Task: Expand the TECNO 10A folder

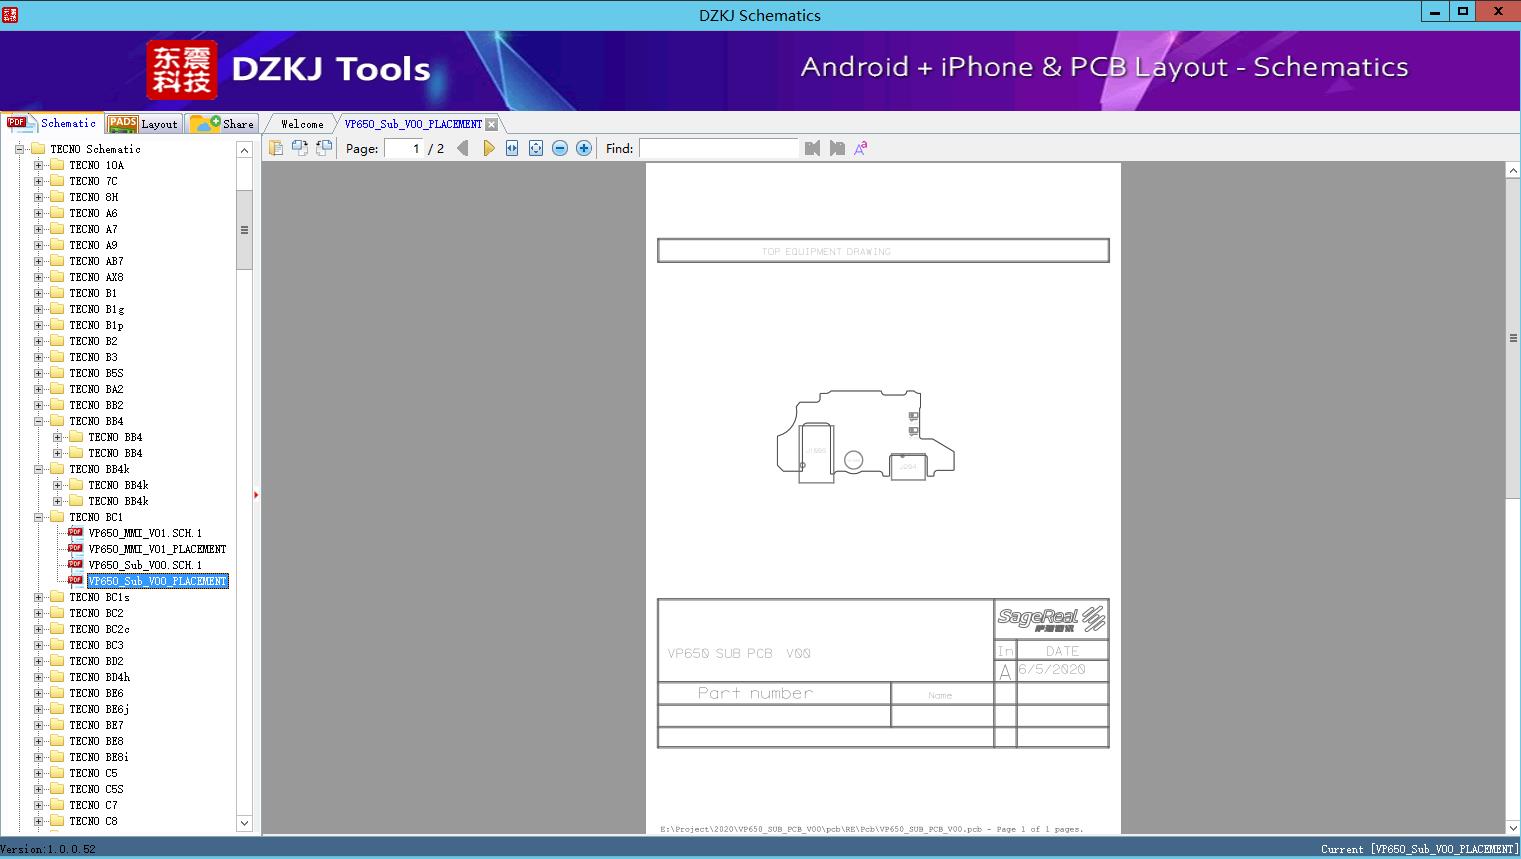Action: pyautogui.click(x=38, y=165)
